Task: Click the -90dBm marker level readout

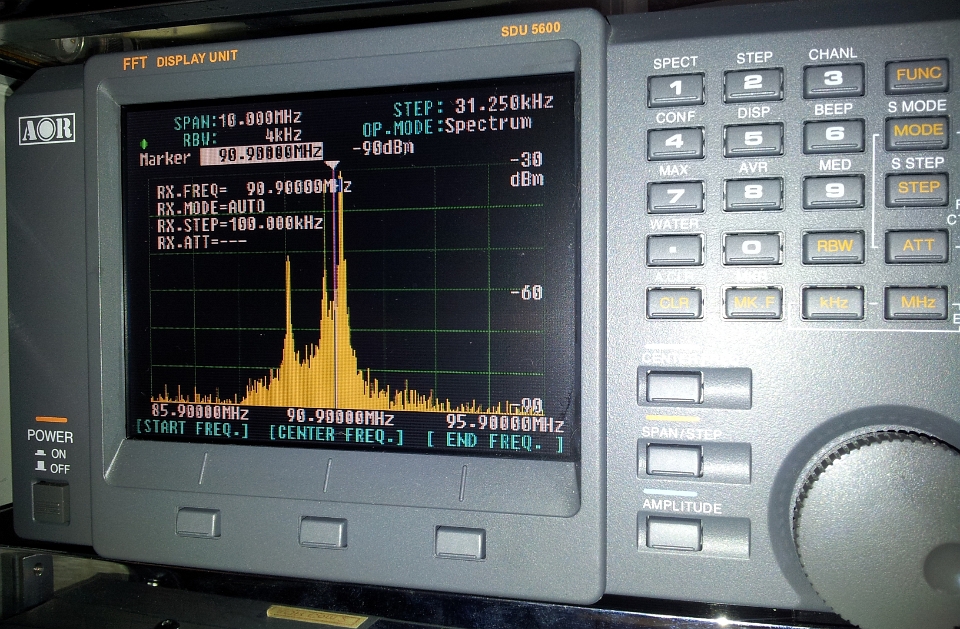Action: (x=383, y=148)
